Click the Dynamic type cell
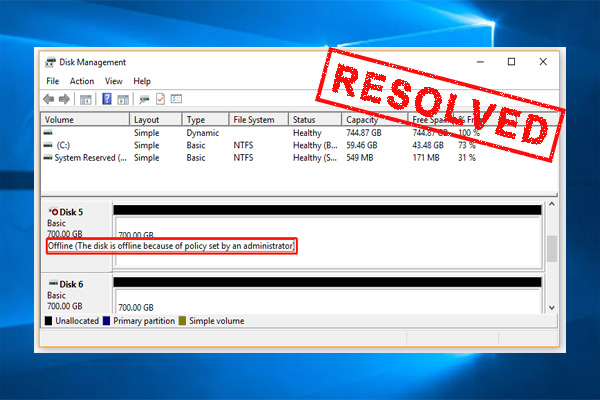Image resolution: width=600 pixels, height=400 pixels. point(203,133)
